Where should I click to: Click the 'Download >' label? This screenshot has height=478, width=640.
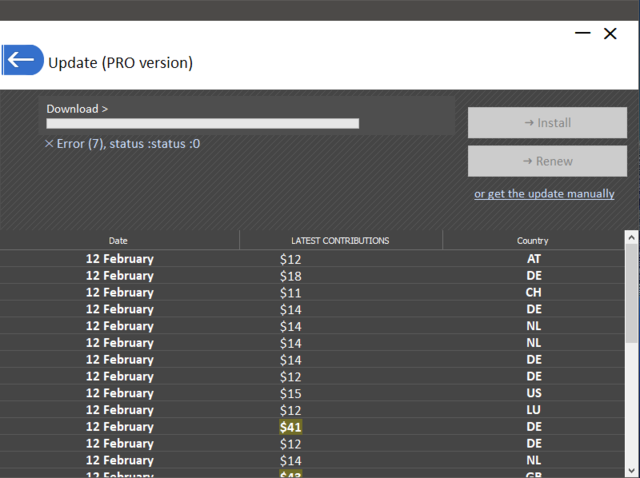click(x=77, y=109)
